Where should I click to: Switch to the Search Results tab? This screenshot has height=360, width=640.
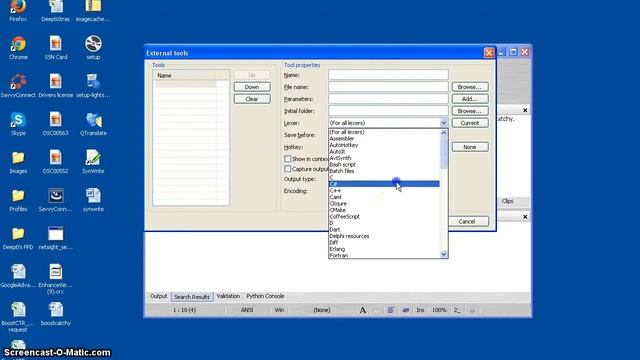coord(192,297)
